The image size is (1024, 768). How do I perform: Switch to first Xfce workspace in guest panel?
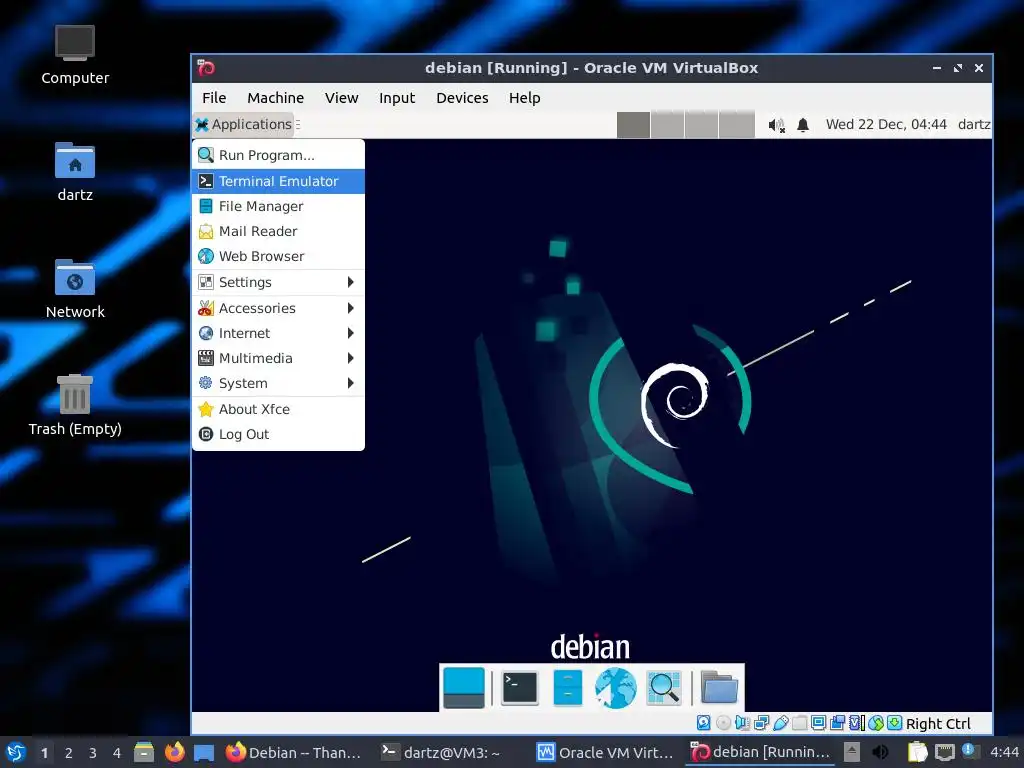click(x=633, y=125)
